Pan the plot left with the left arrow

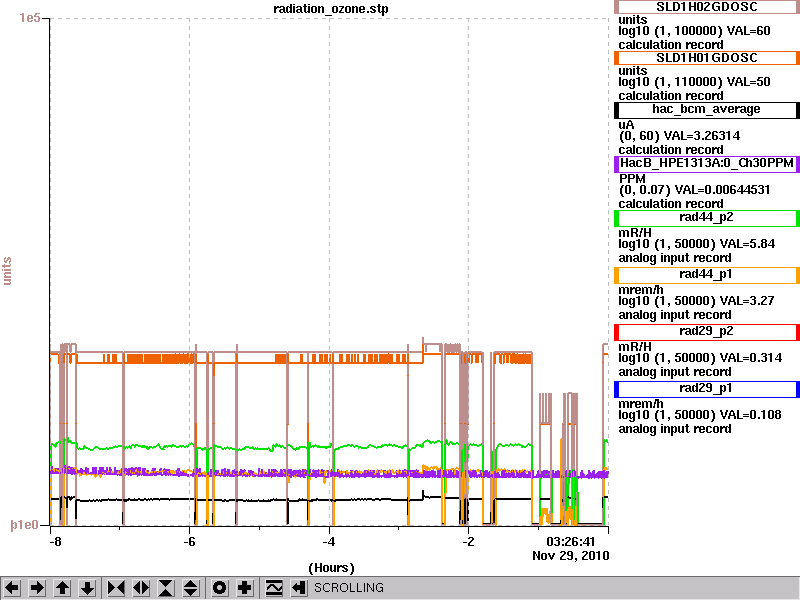coord(13,588)
